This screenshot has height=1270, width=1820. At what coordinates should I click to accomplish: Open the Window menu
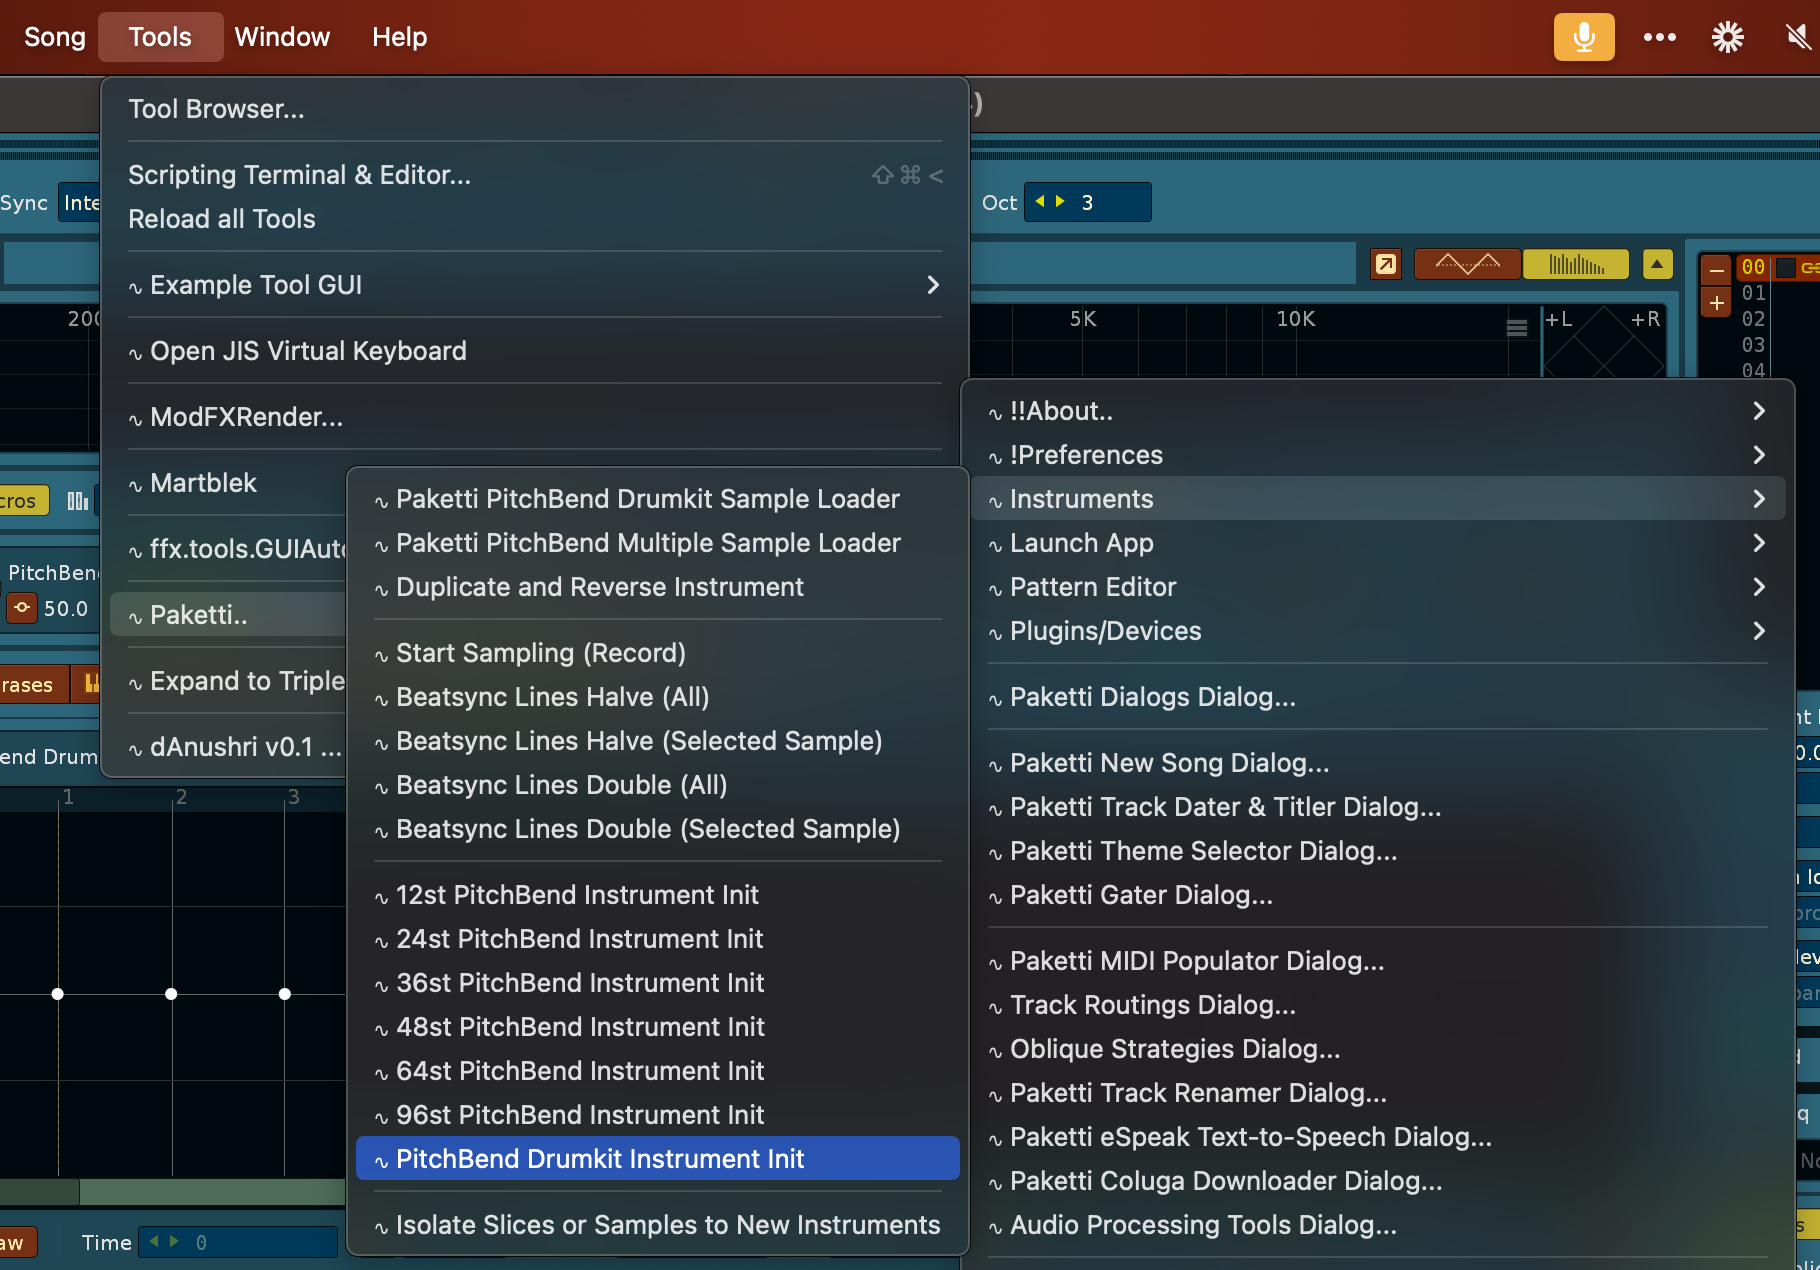tap(282, 37)
